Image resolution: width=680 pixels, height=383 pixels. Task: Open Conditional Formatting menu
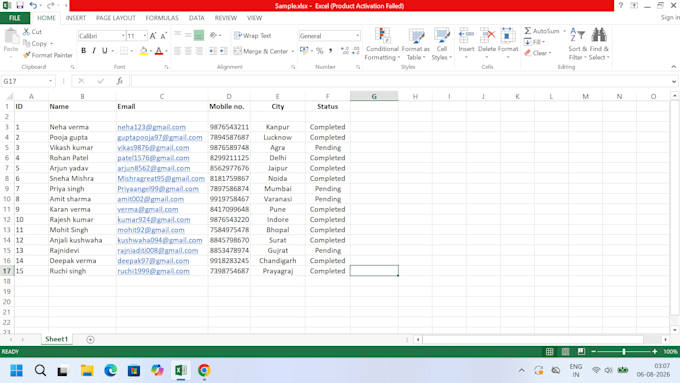382,44
